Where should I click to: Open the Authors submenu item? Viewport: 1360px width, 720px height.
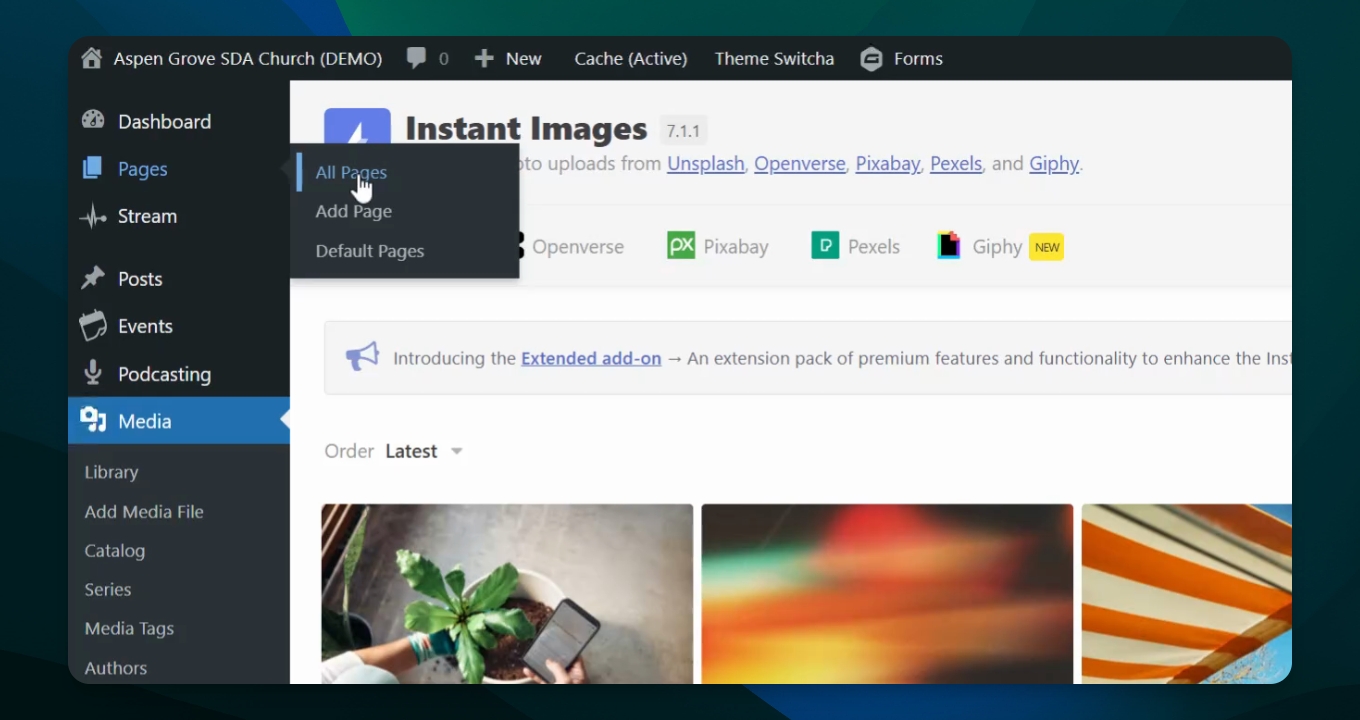[x=116, y=668]
